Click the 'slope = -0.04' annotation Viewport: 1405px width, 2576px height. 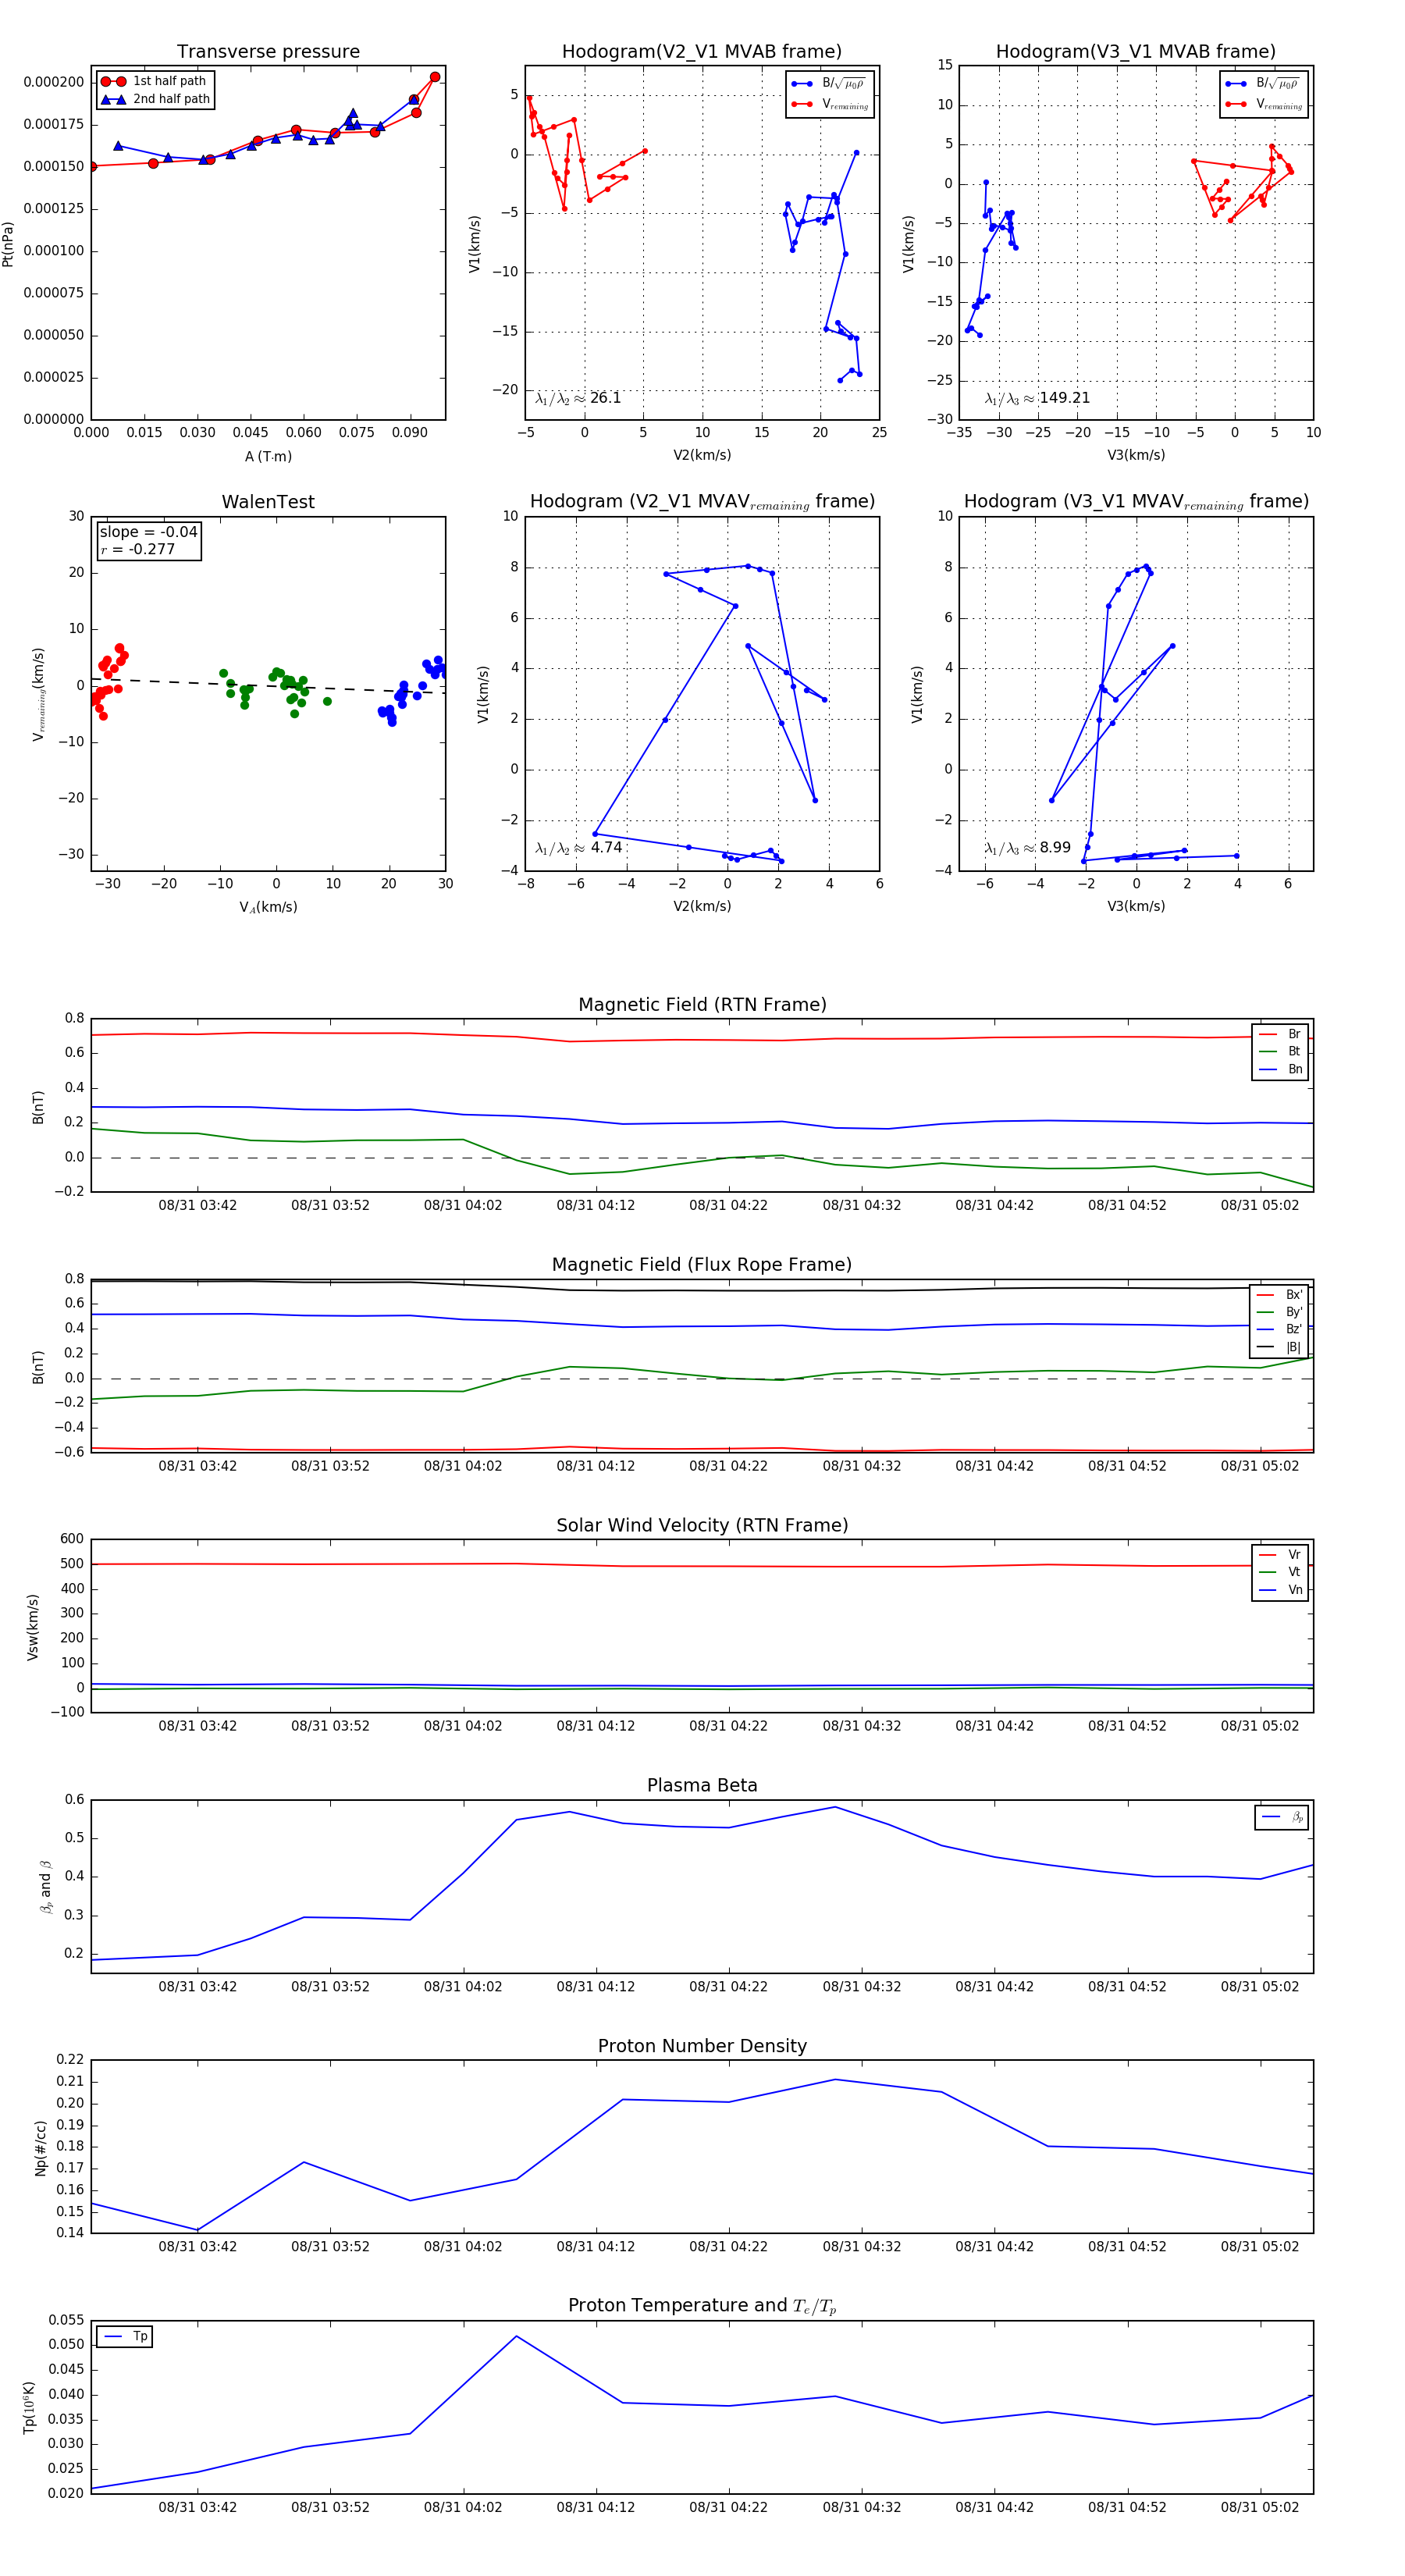pos(148,532)
